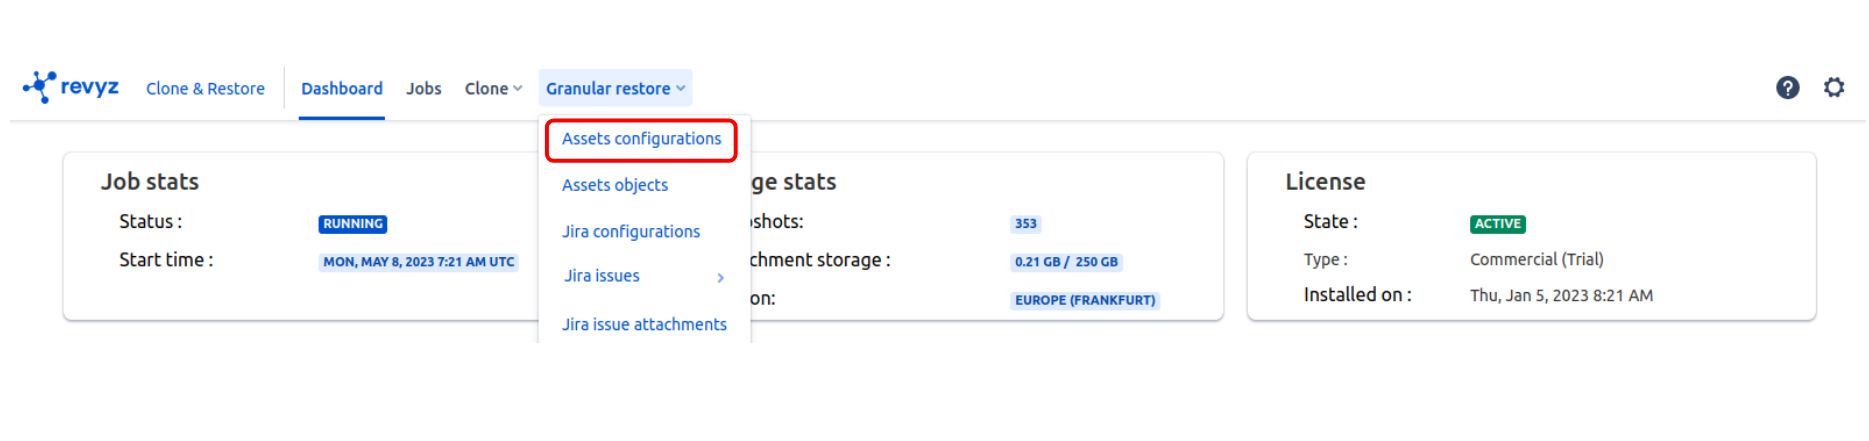
Task: Open the settings gear icon
Action: pyautogui.click(x=1834, y=88)
